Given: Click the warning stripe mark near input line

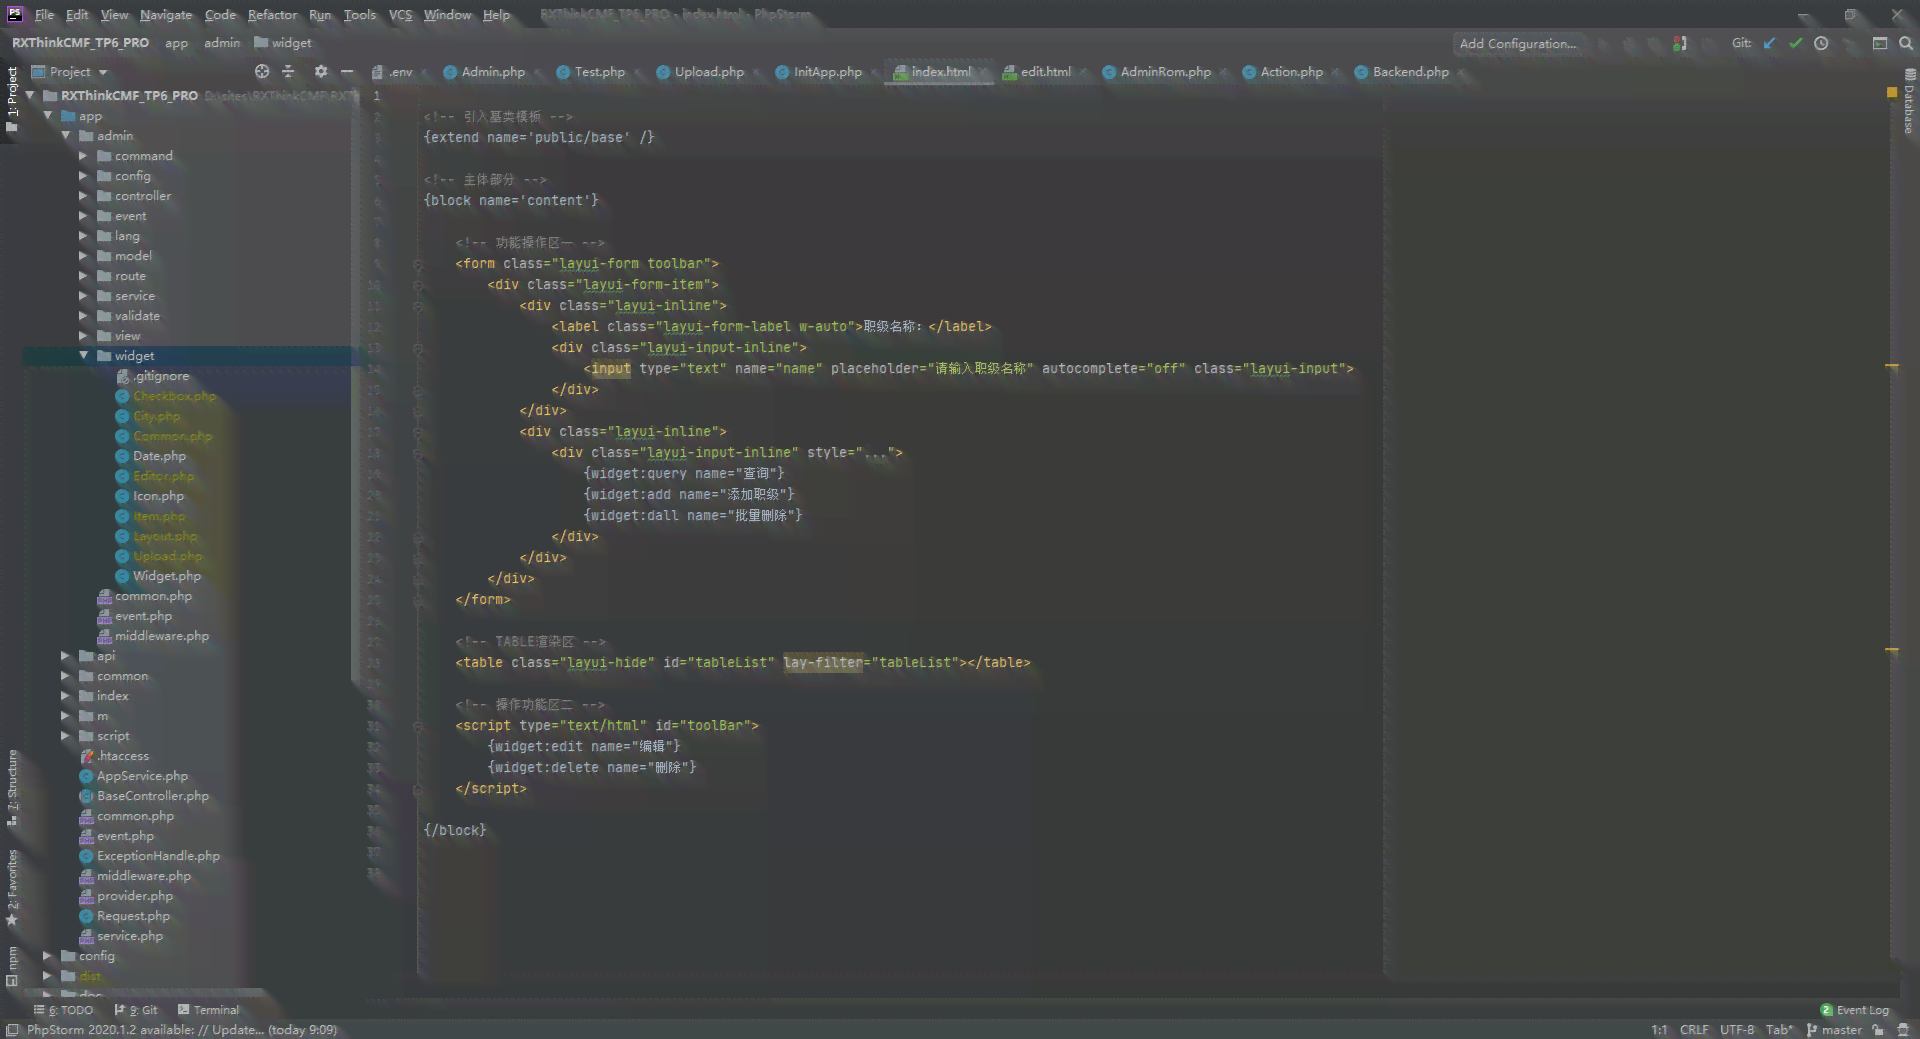Looking at the screenshot, I should point(1892,367).
